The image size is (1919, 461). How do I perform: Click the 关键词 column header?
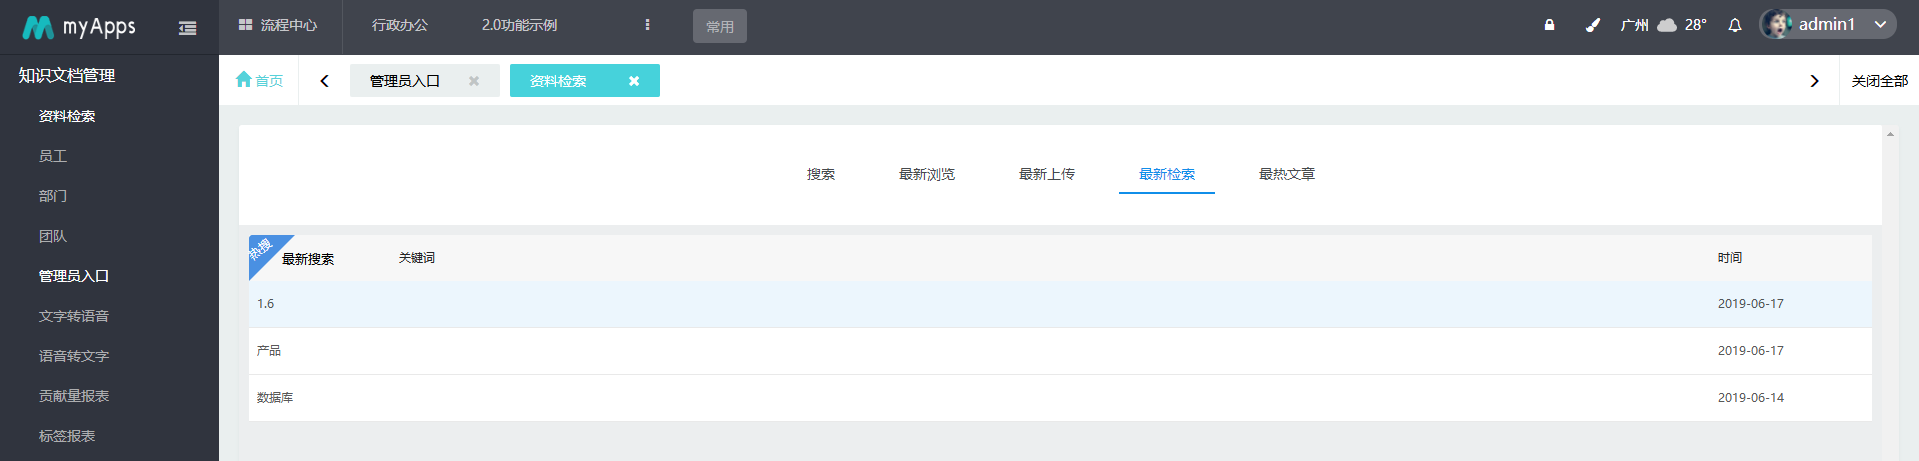[417, 258]
